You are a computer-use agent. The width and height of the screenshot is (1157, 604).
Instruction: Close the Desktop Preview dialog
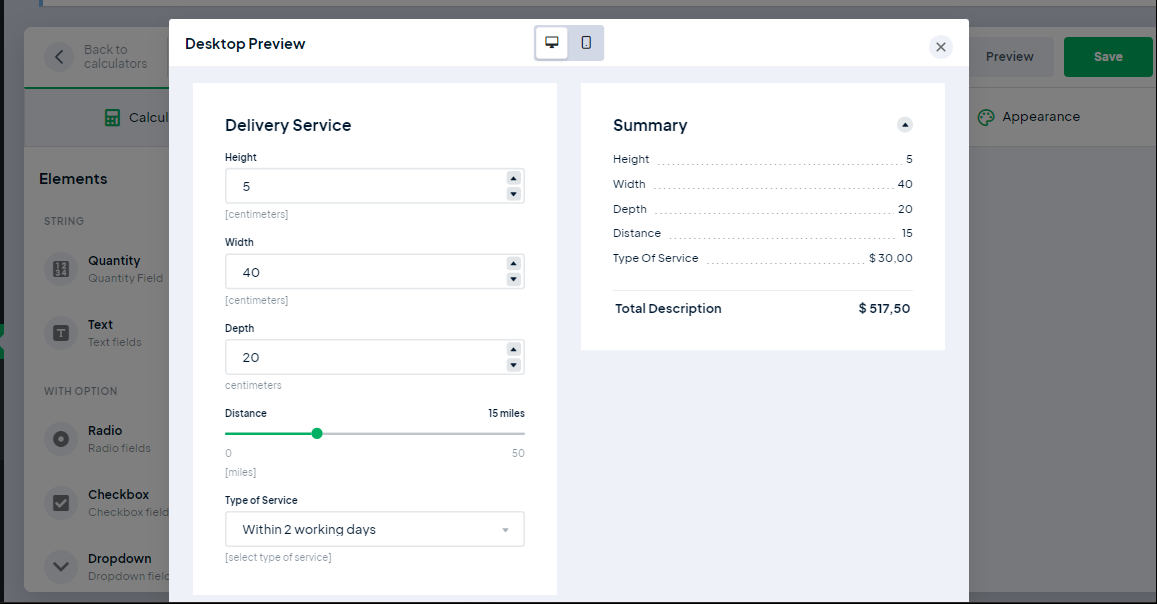coord(940,47)
